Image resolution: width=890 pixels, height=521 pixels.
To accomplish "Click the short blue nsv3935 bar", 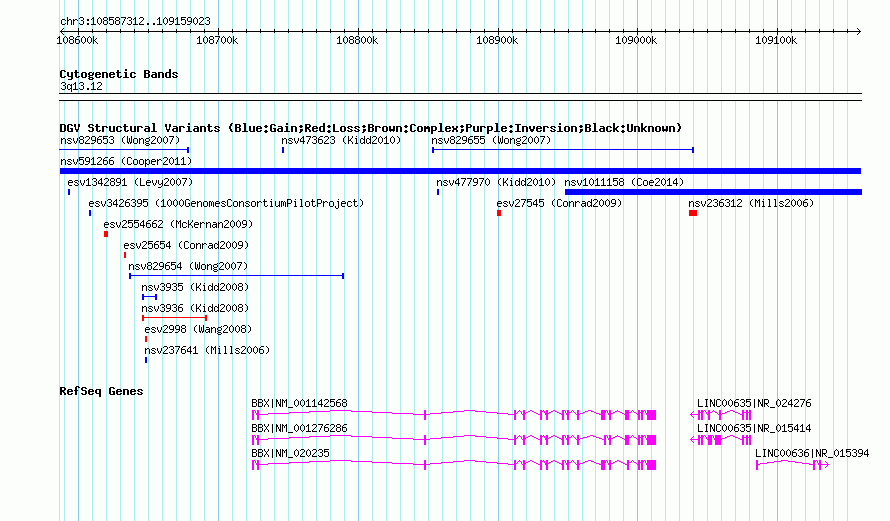I will [x=150, y=297].
